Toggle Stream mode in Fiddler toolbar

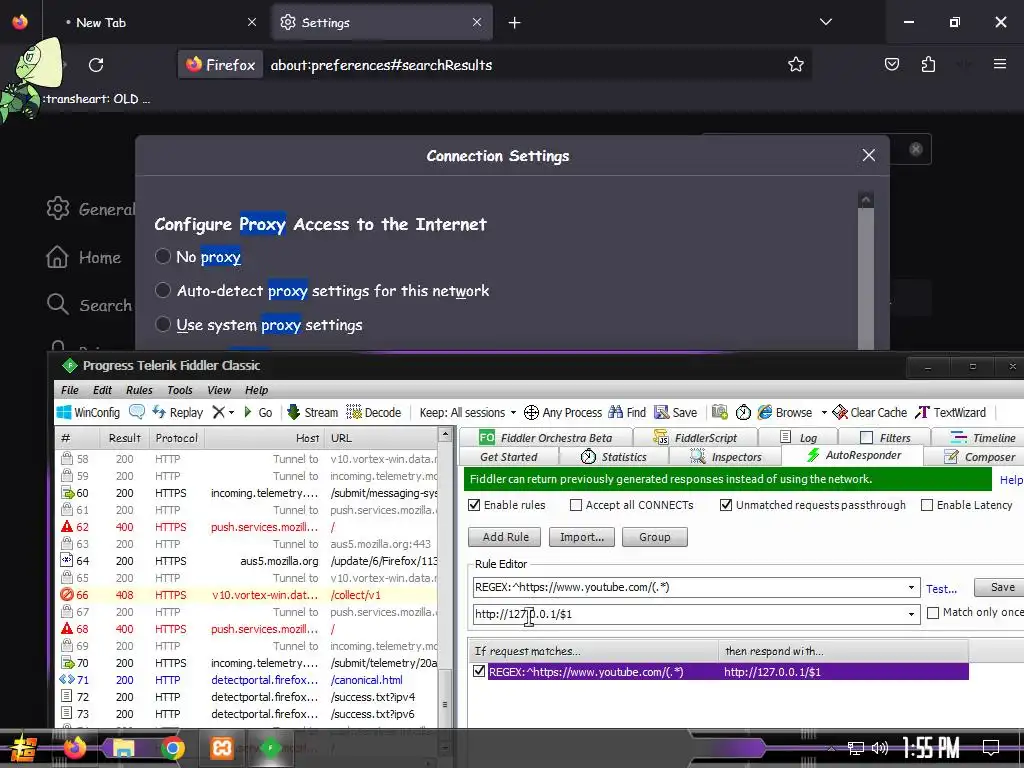coord(313,412)
